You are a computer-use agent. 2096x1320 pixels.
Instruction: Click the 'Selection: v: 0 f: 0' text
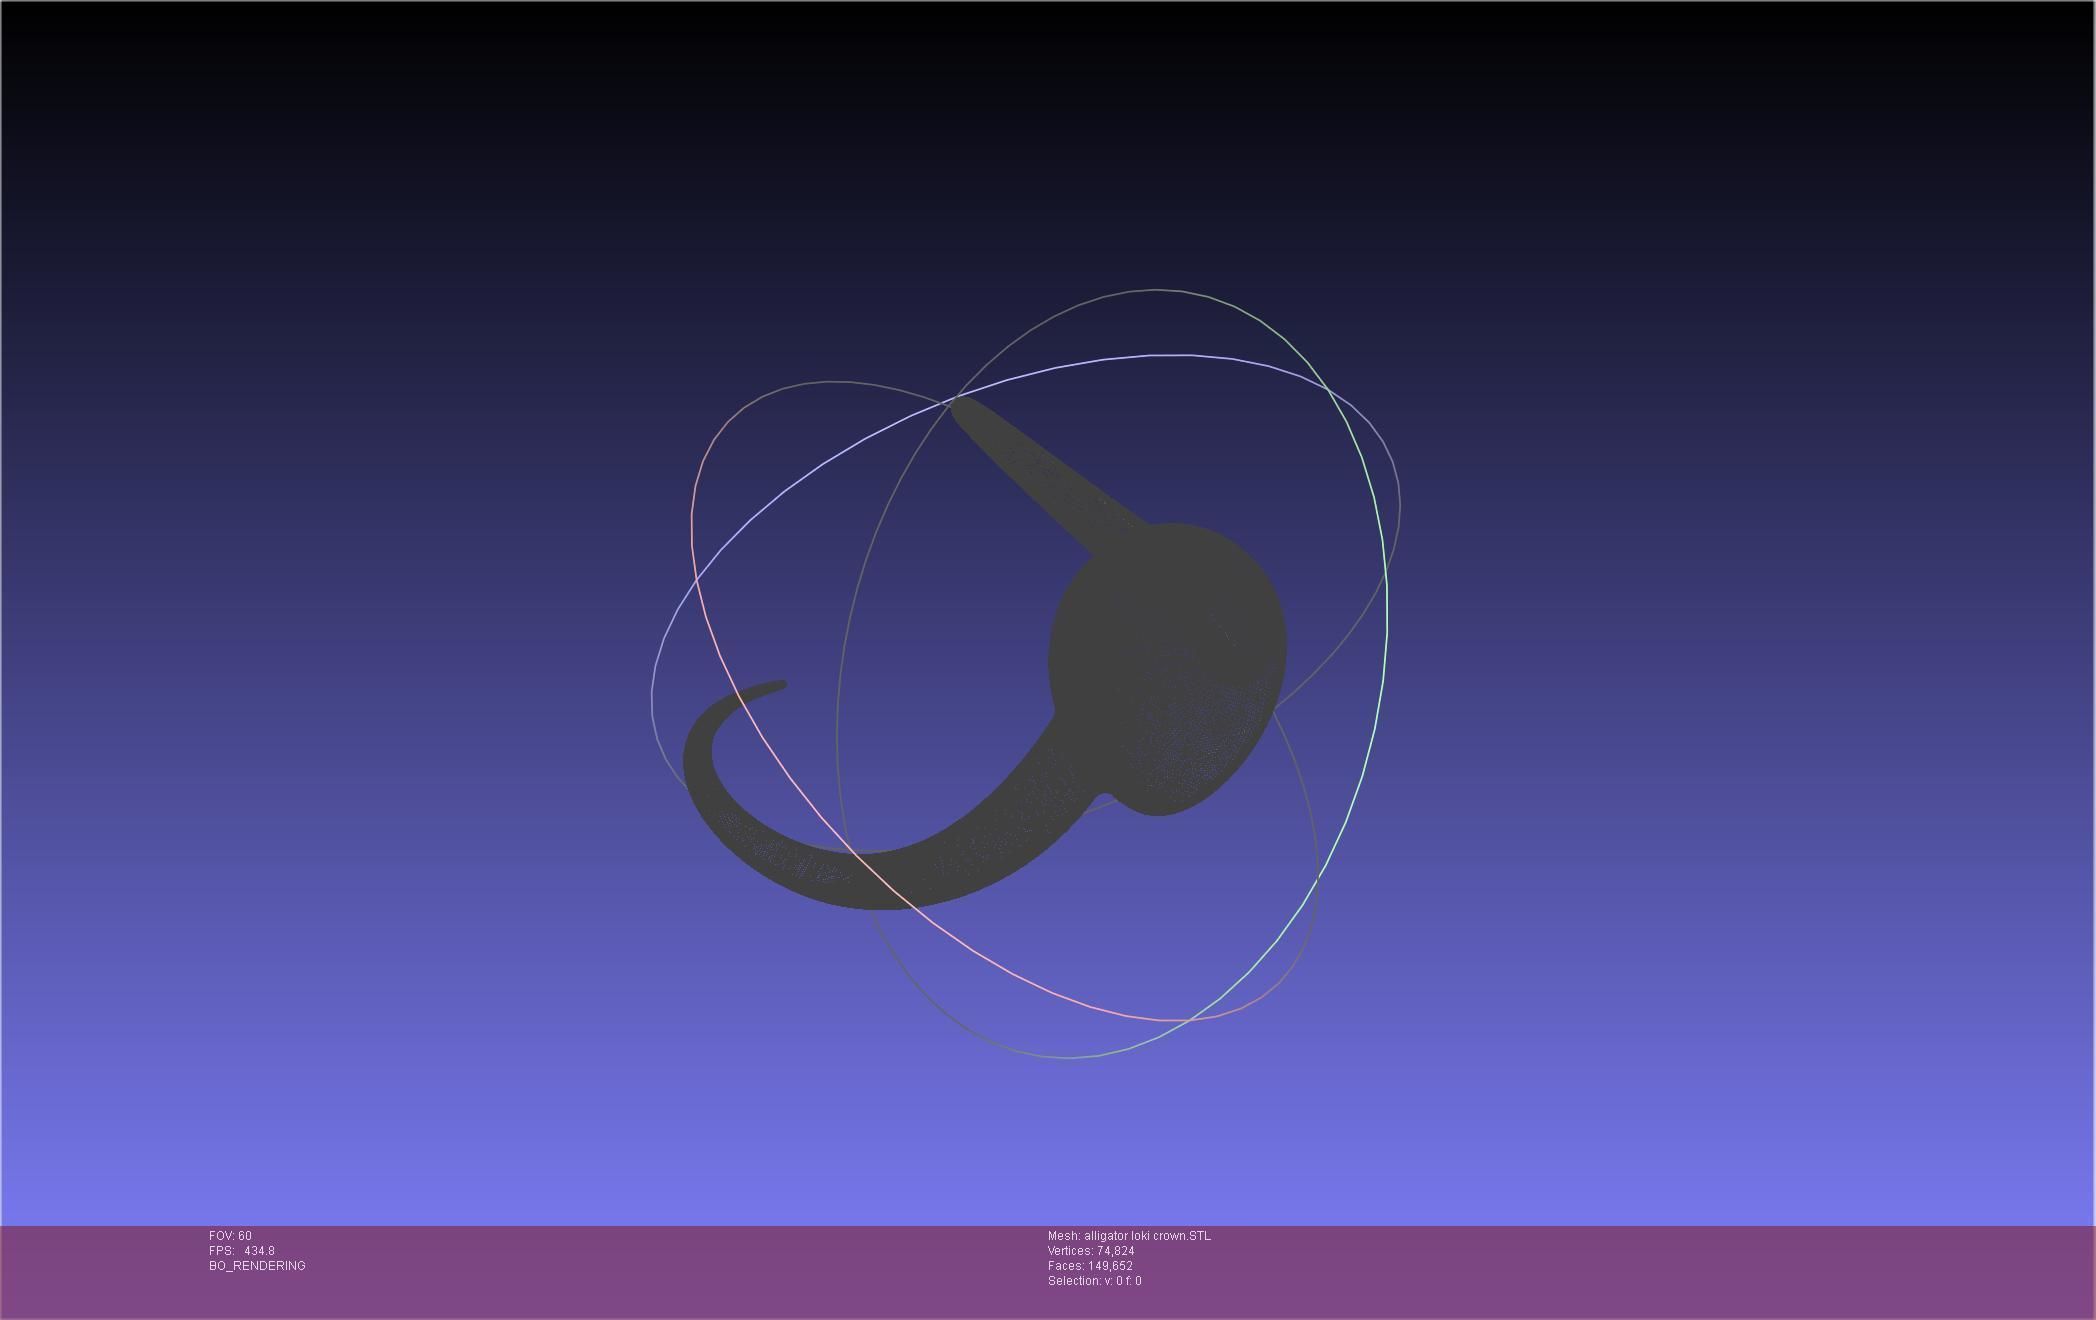point(1094,1281)
